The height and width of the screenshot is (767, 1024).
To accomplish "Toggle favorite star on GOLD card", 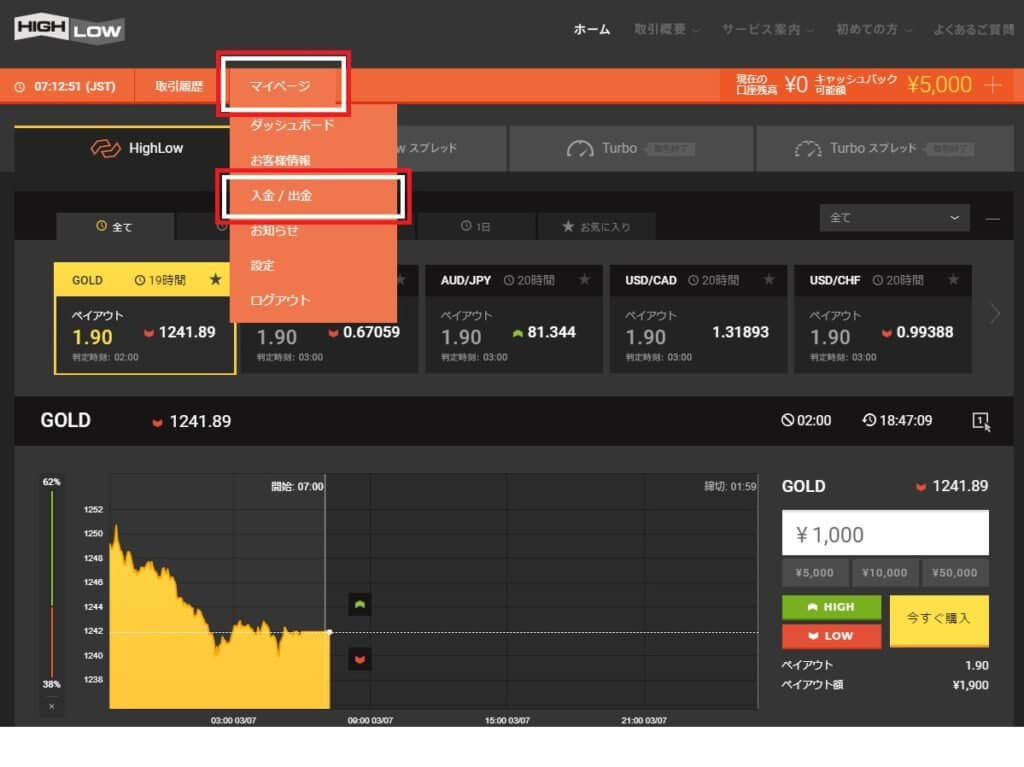I will tap(216, 280).
